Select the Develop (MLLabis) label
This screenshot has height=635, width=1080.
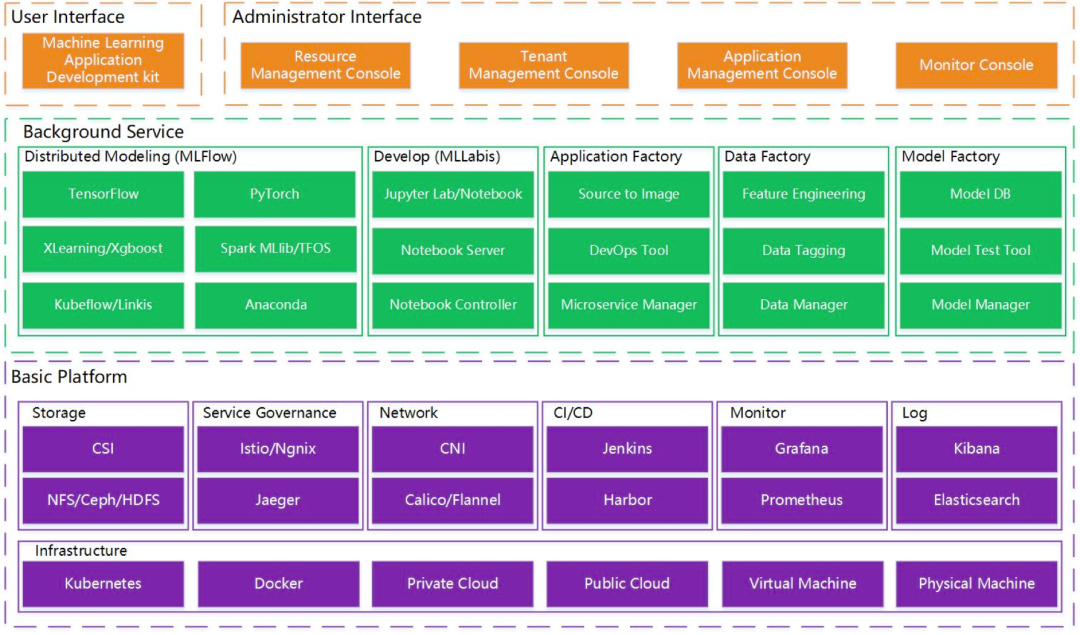pos(437,156)
